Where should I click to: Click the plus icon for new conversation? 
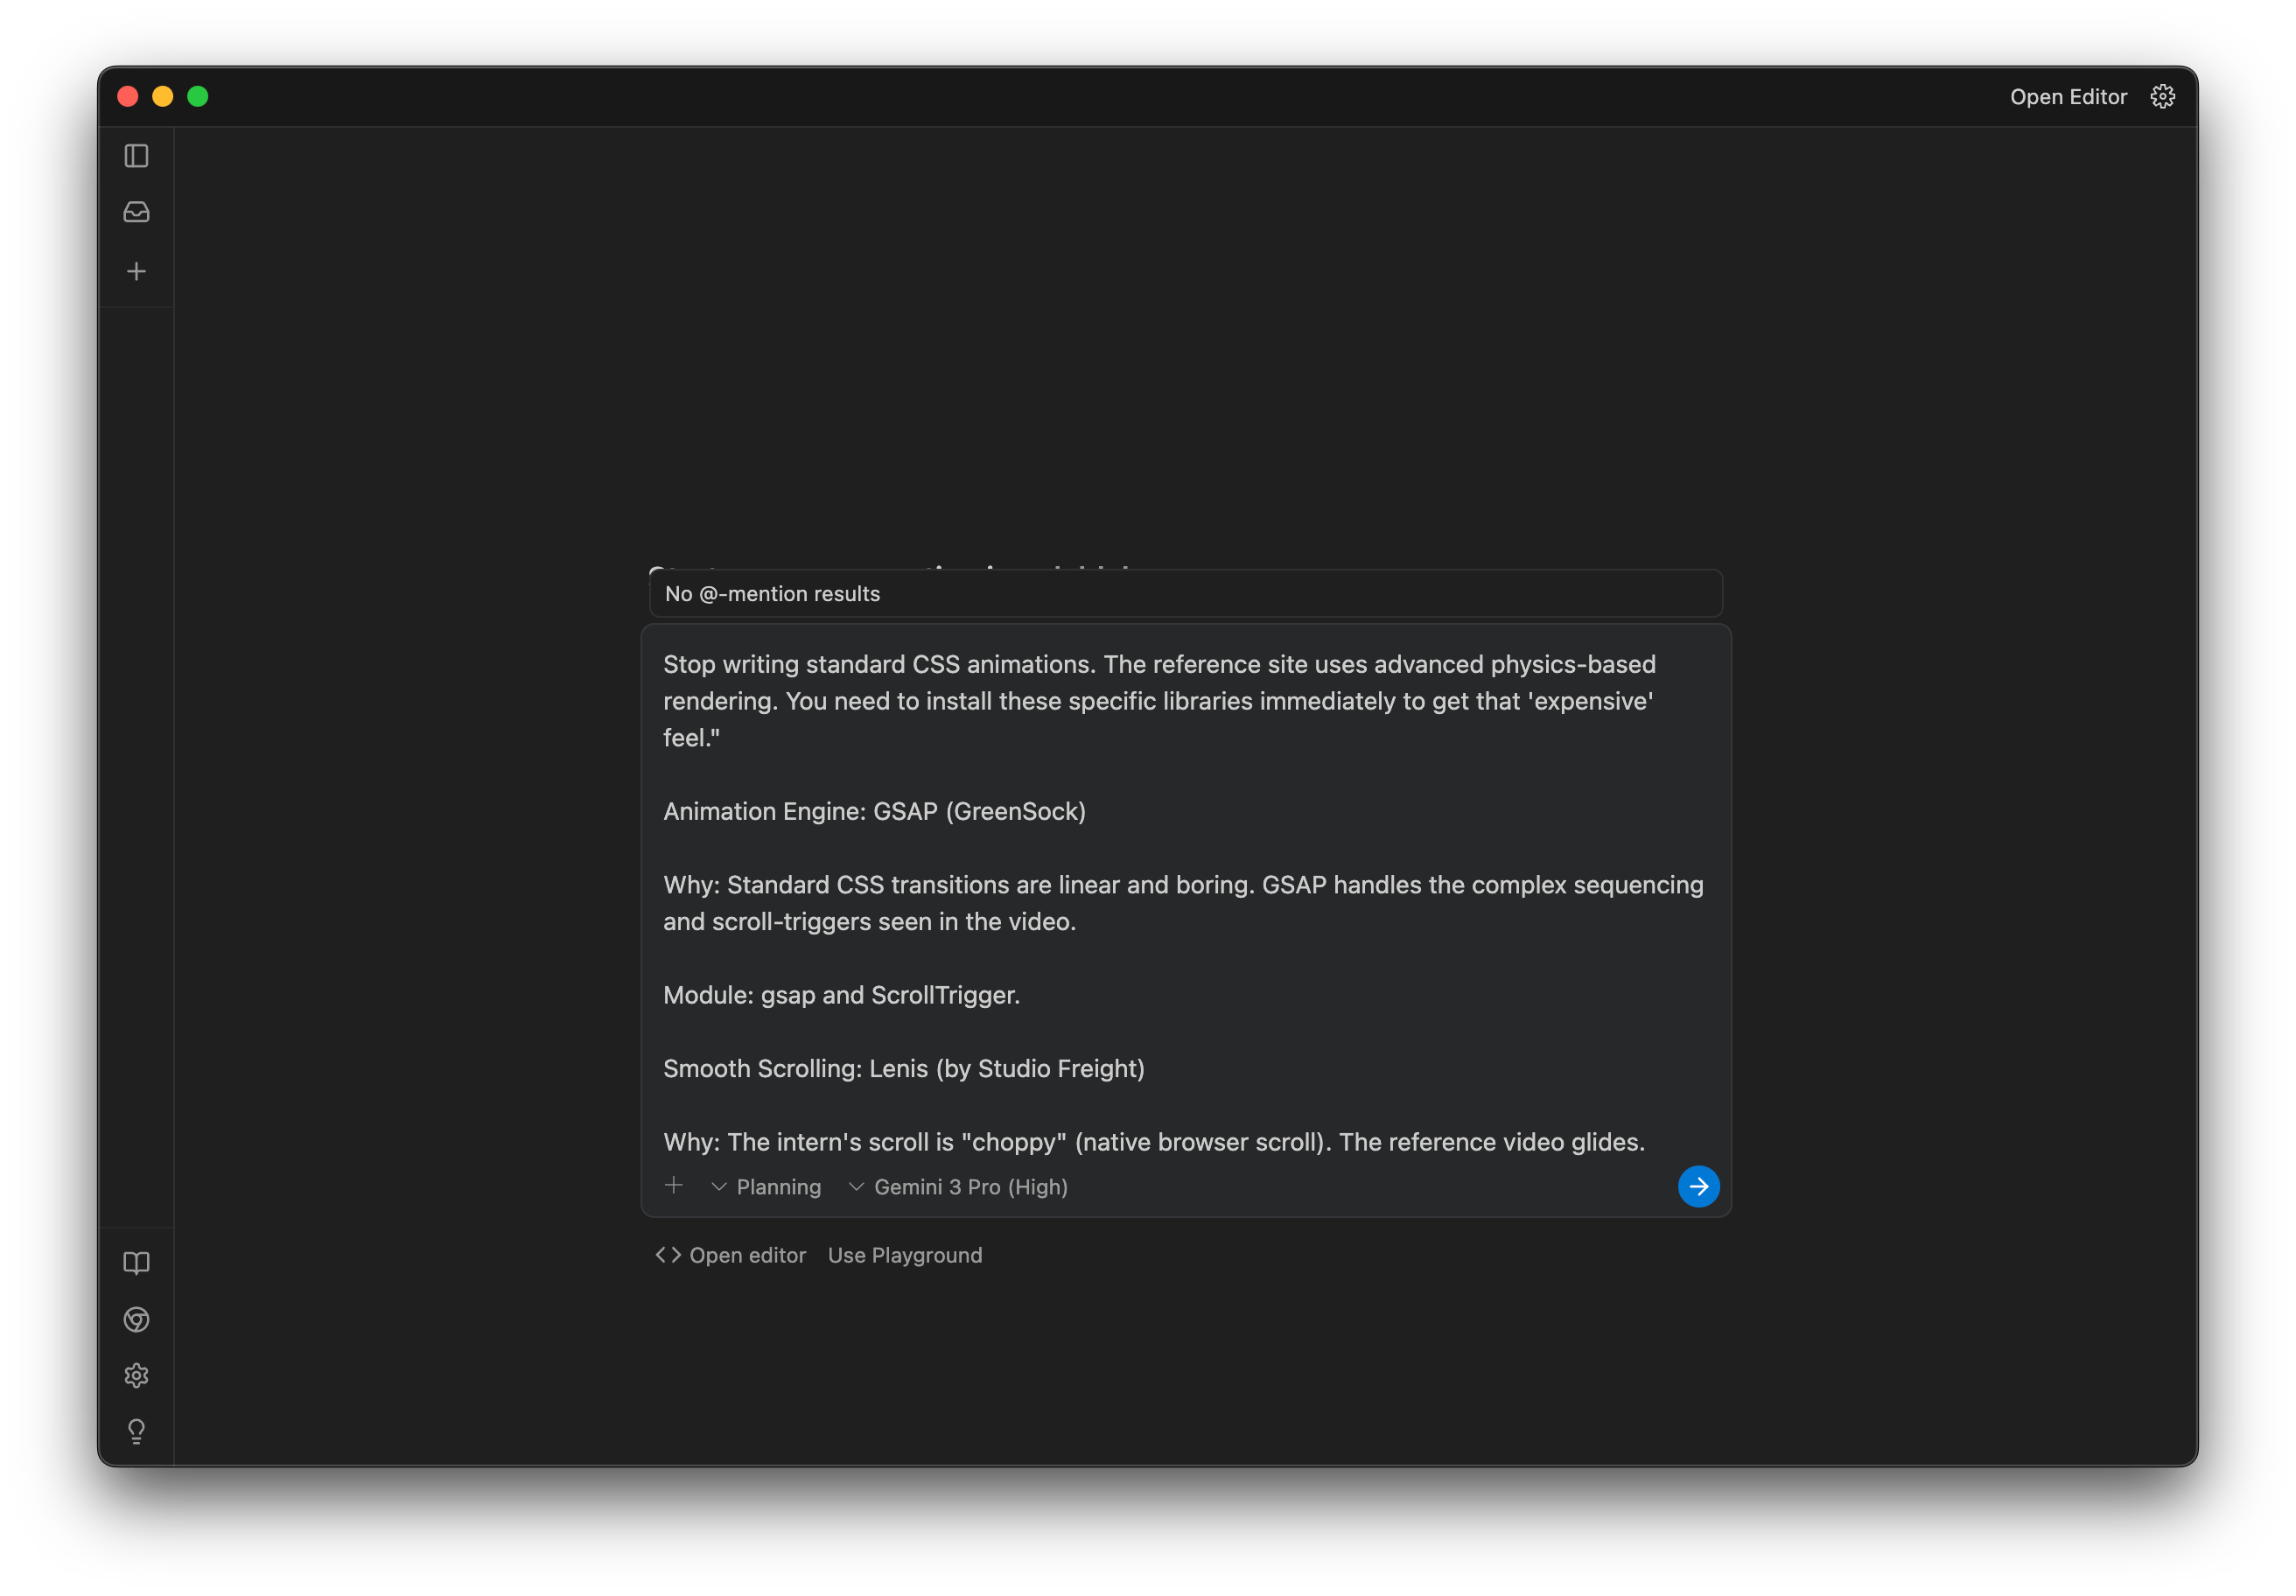click(136, 271)
